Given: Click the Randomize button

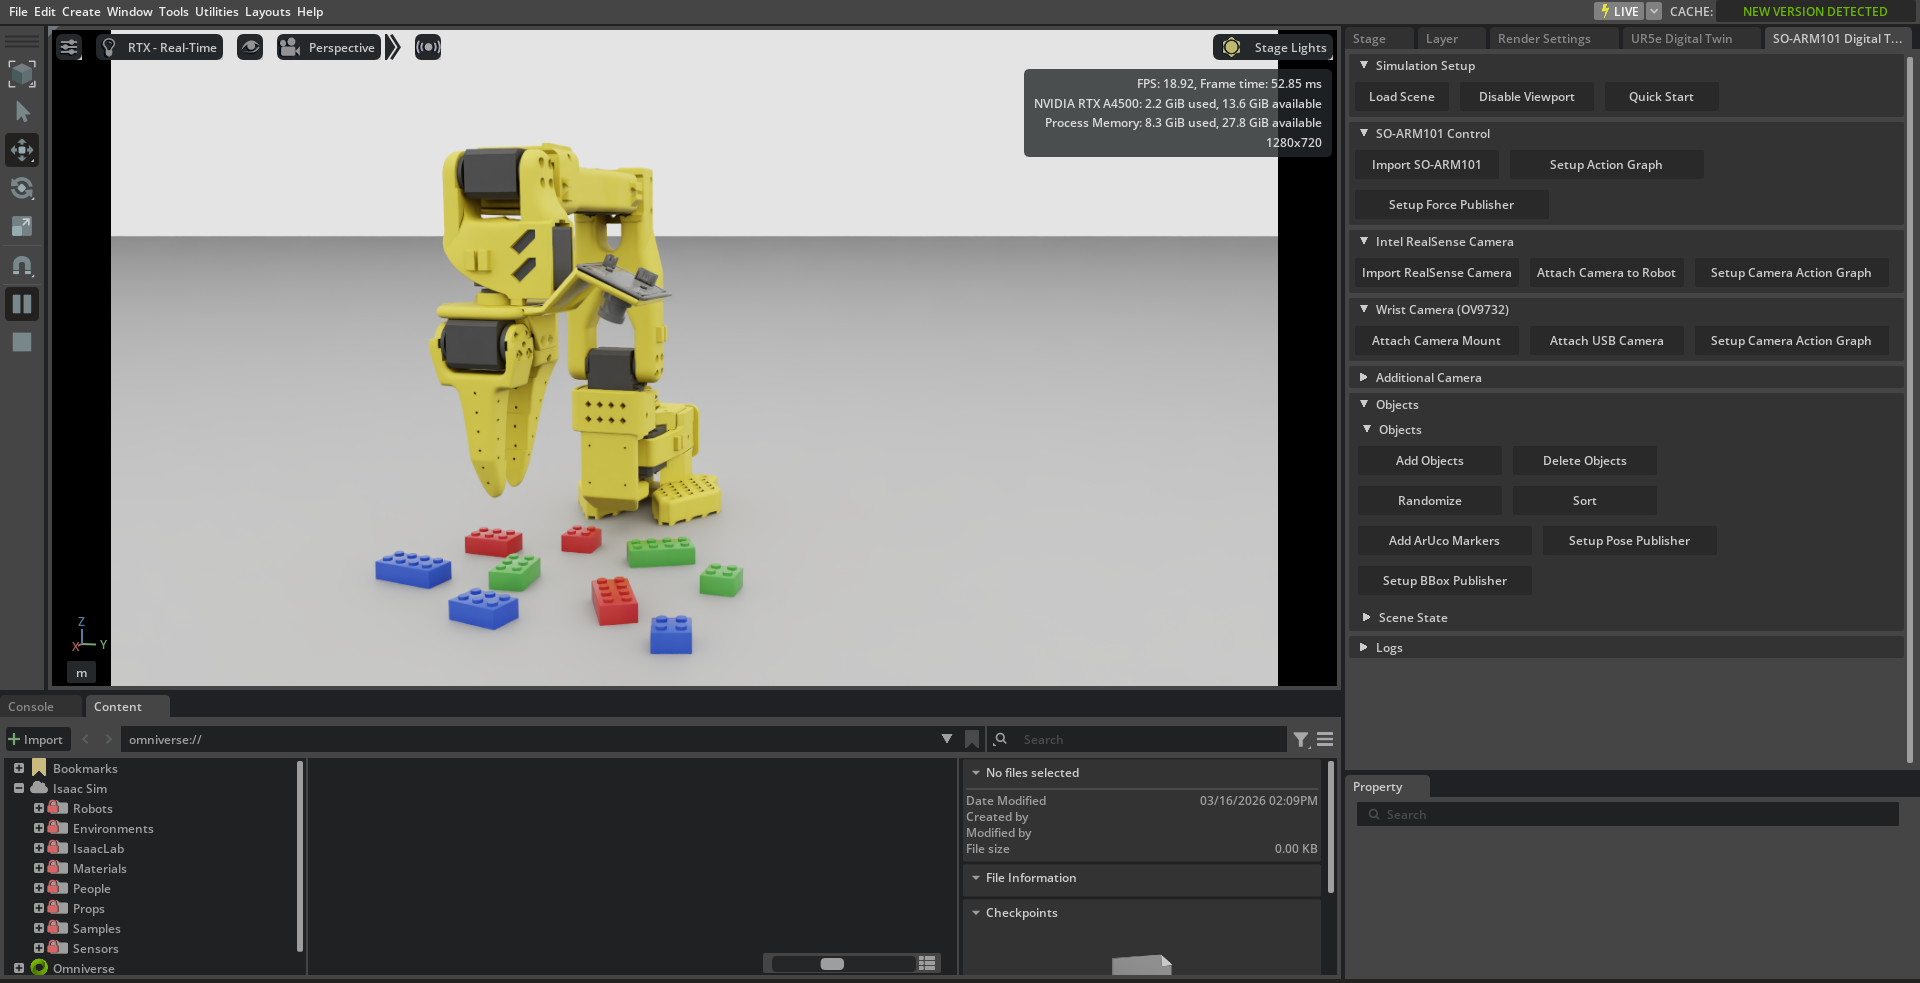Looking at the screenshot, I should 1429,501.
